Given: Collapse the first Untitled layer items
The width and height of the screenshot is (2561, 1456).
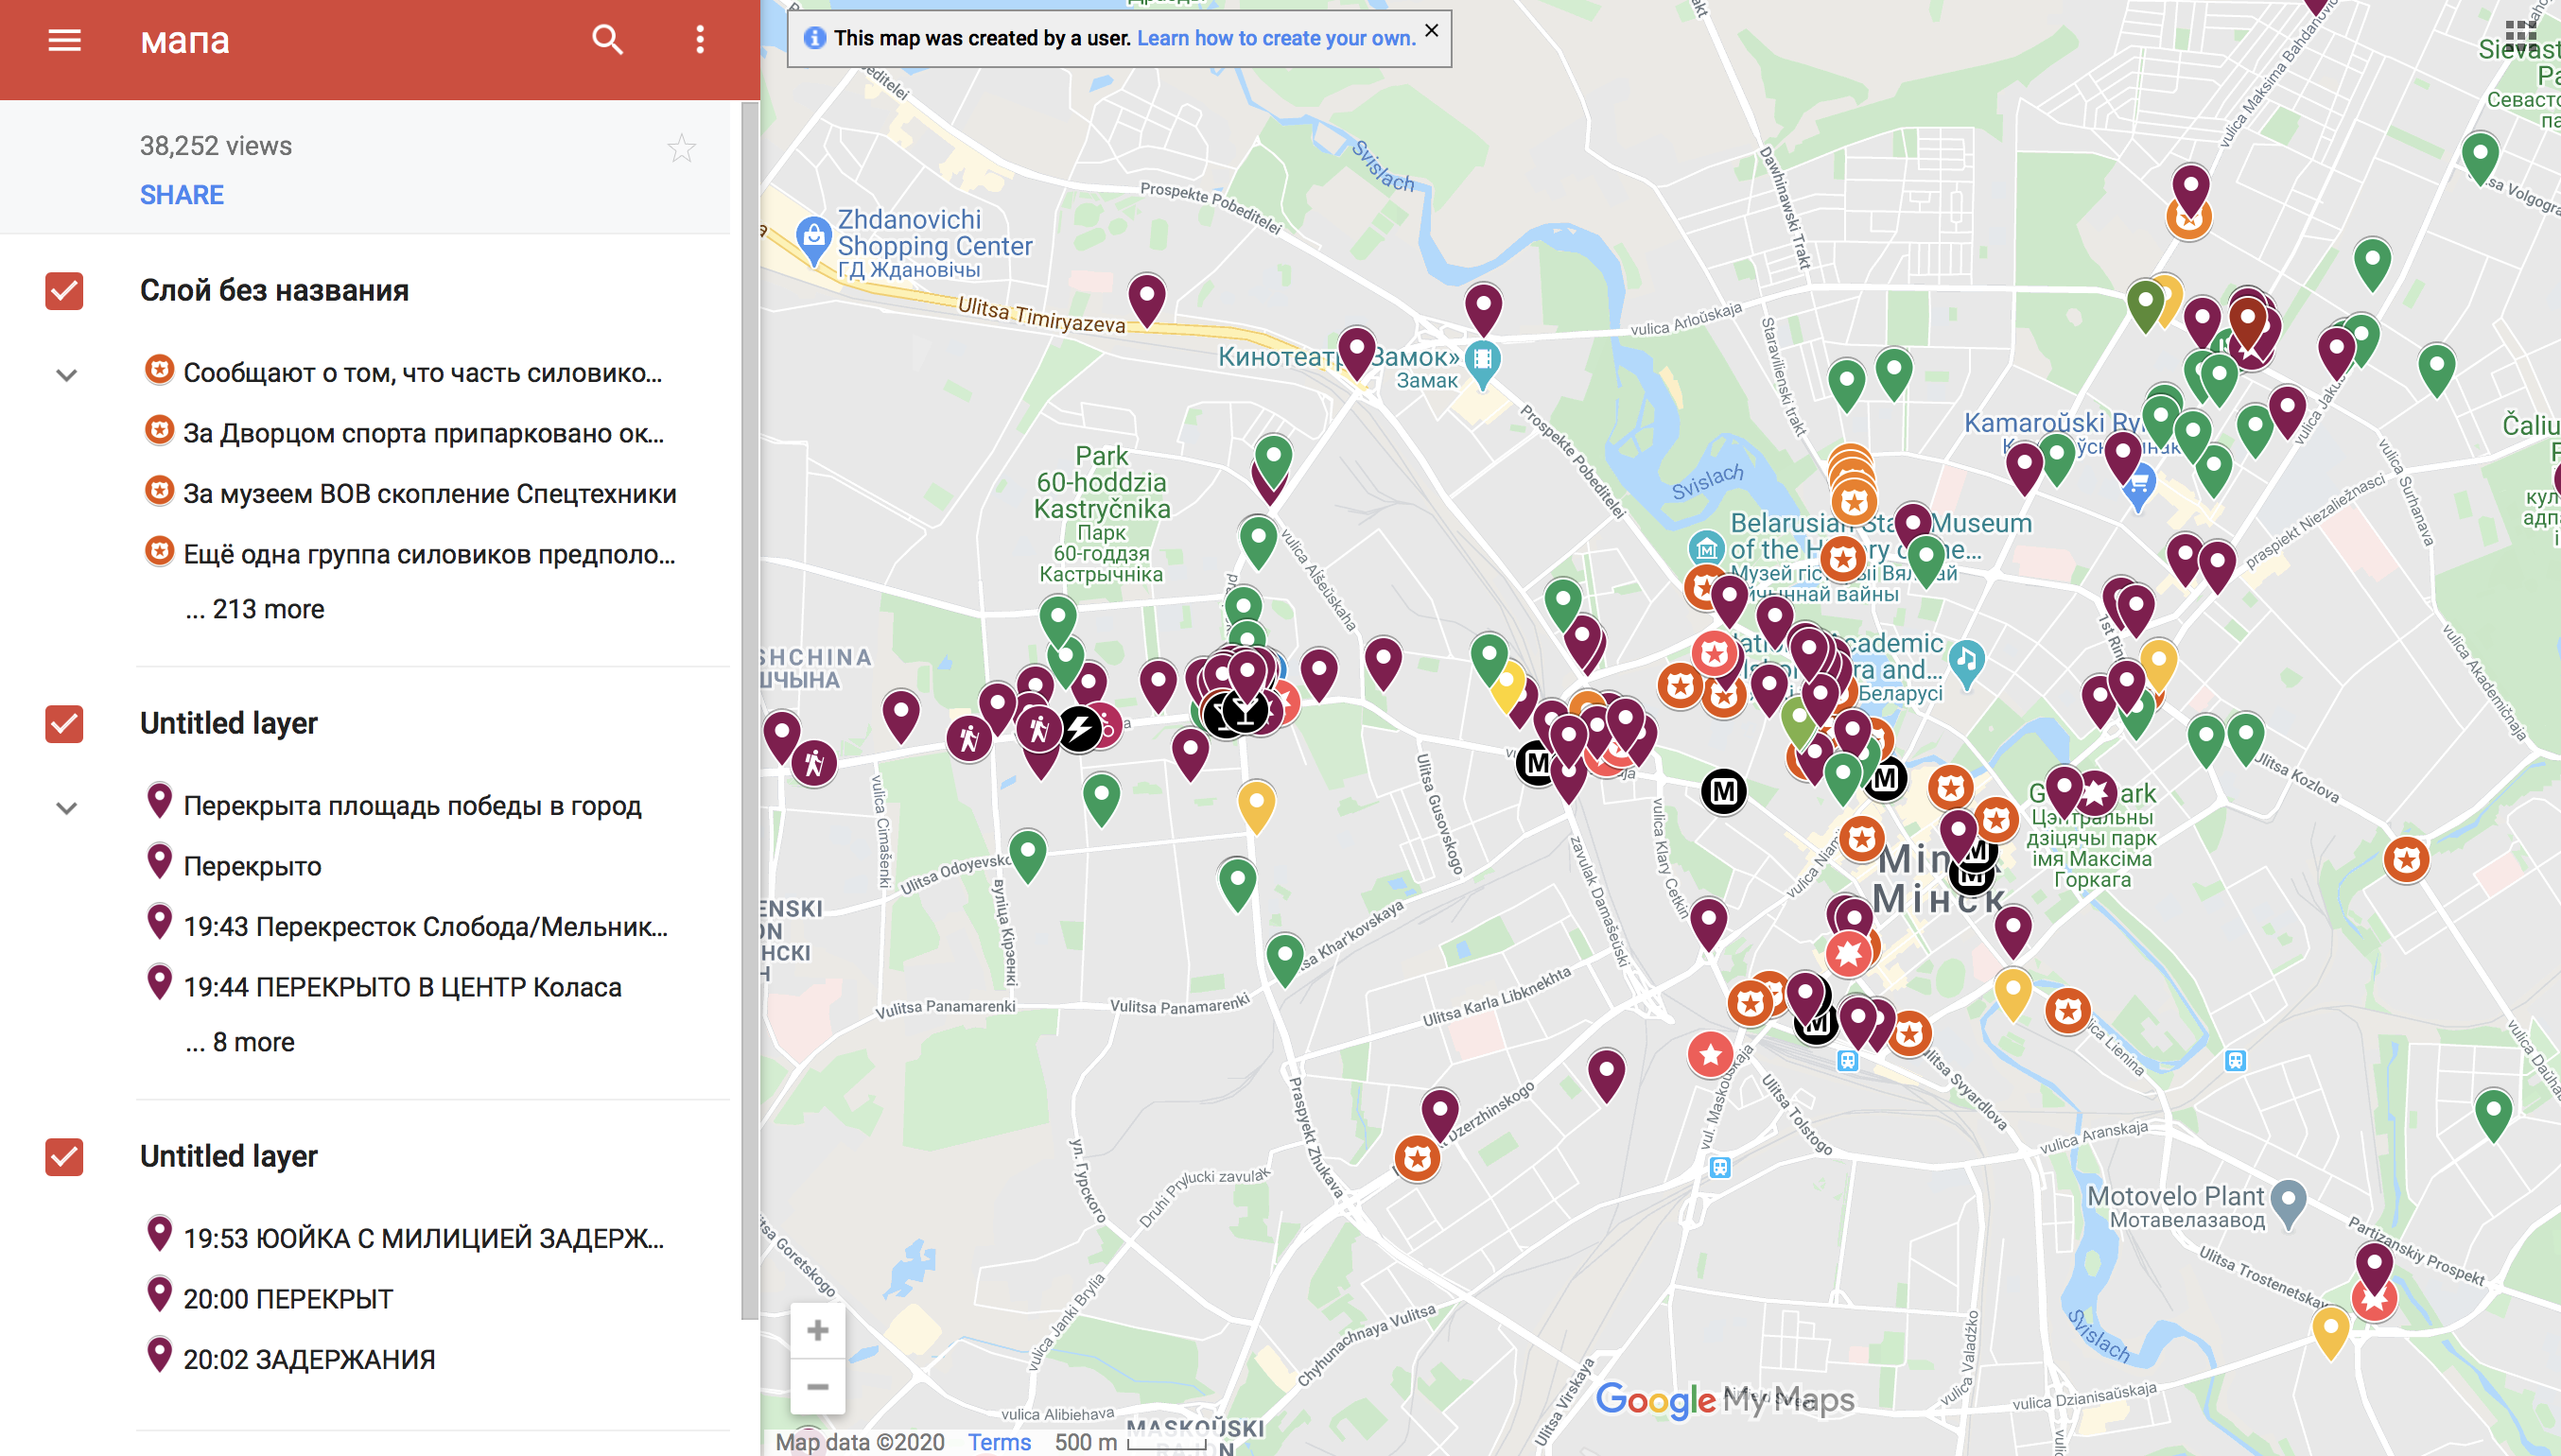Looking at the screenshot, I should click(x=66, y=808).
